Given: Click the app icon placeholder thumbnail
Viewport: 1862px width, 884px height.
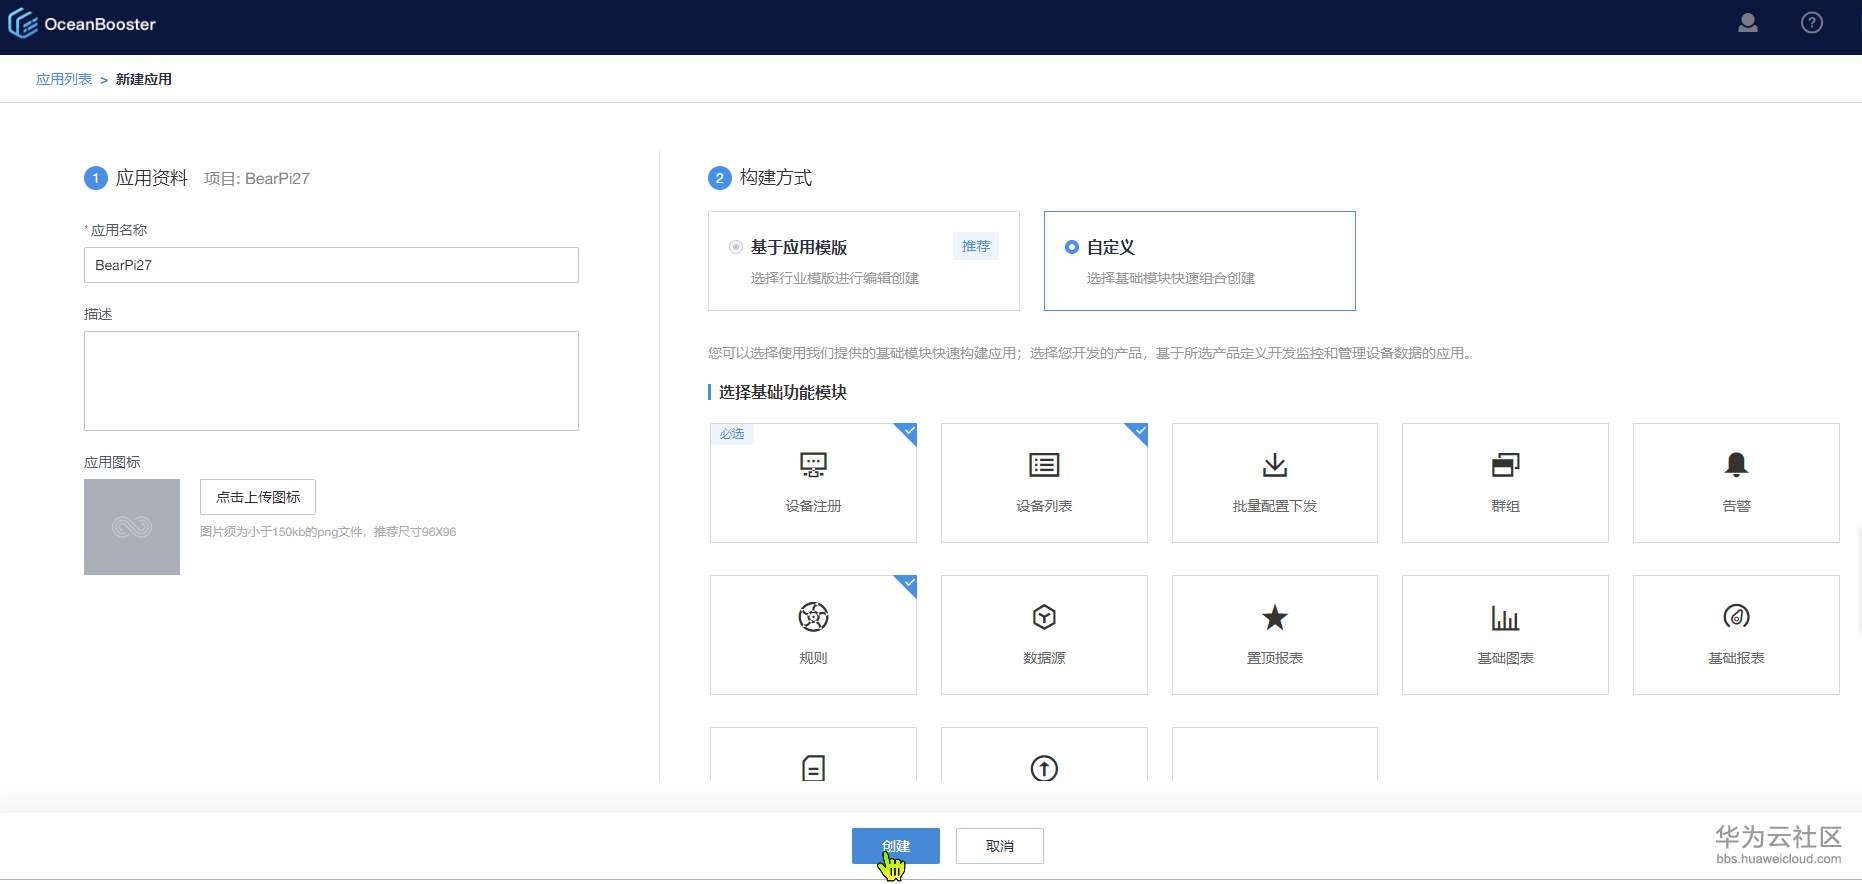Looking at the screenshot, I should click(x=132, y=527).
